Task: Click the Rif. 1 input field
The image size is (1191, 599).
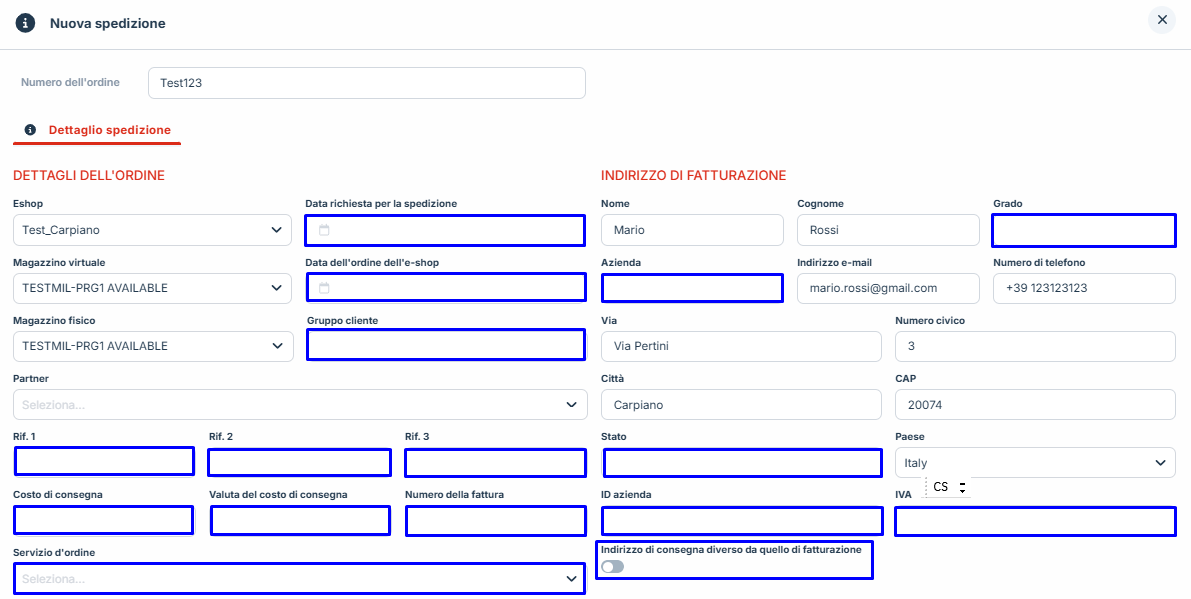Action: coord(104,462)
